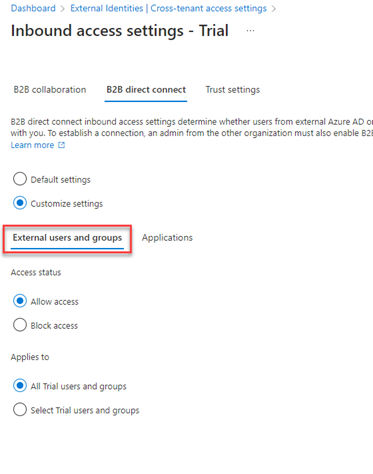Screen dimensions: 373x474
Task: Switch to the Applications tab
Action: pos(167,238)
